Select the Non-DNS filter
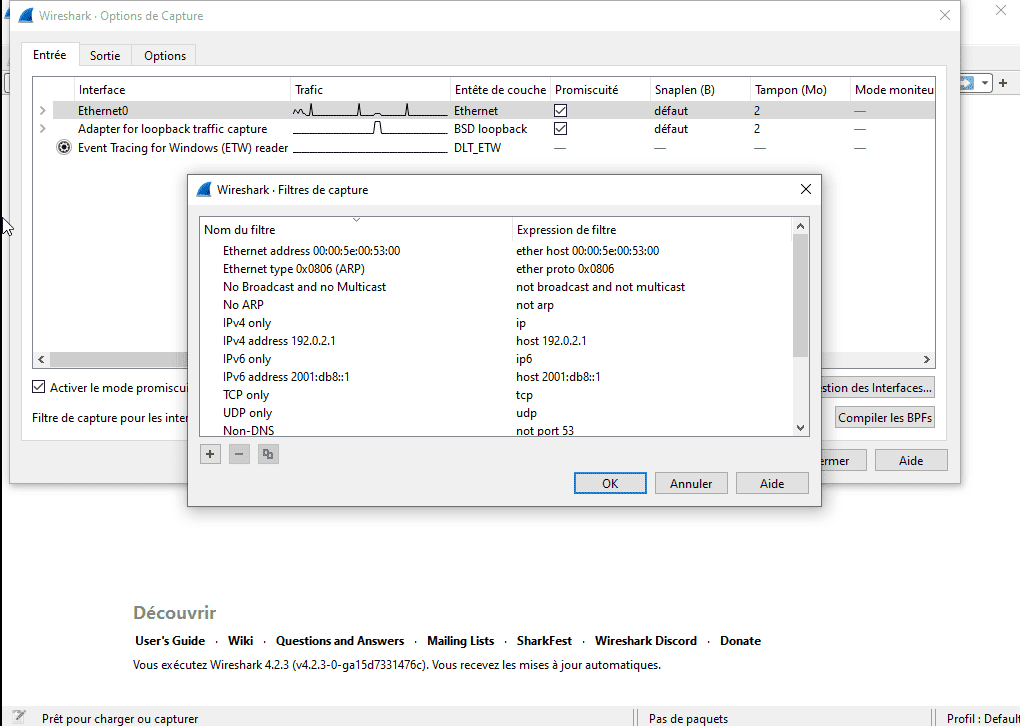 (x=248, y=430)
